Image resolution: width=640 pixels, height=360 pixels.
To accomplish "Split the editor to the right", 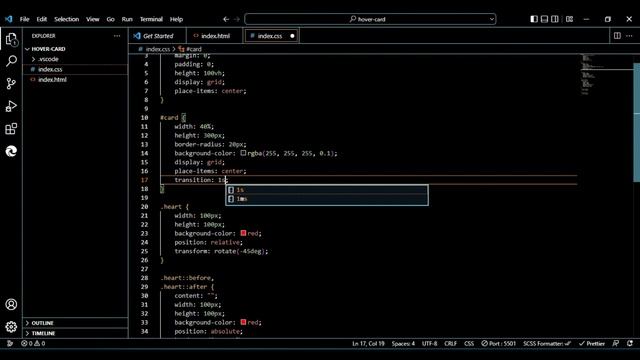I will (618, 36).
